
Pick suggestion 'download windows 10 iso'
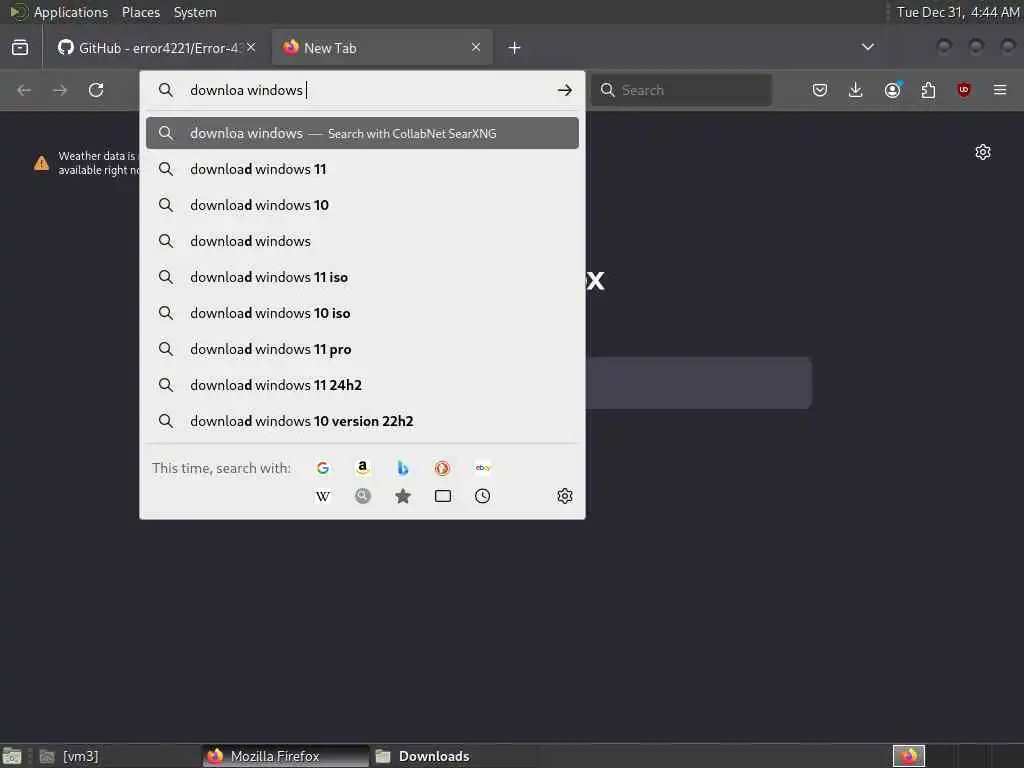362,313
